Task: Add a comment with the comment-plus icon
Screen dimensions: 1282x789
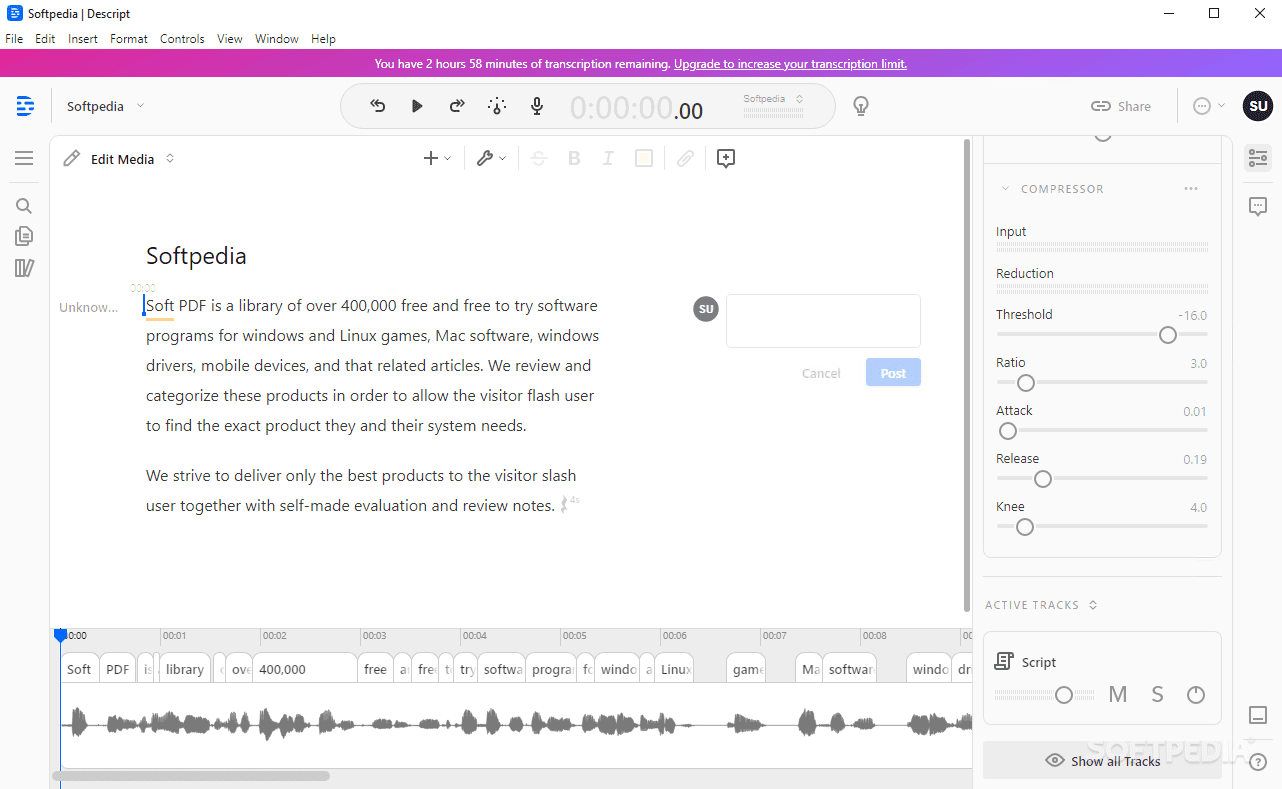Action: click(x=726, y=158)
